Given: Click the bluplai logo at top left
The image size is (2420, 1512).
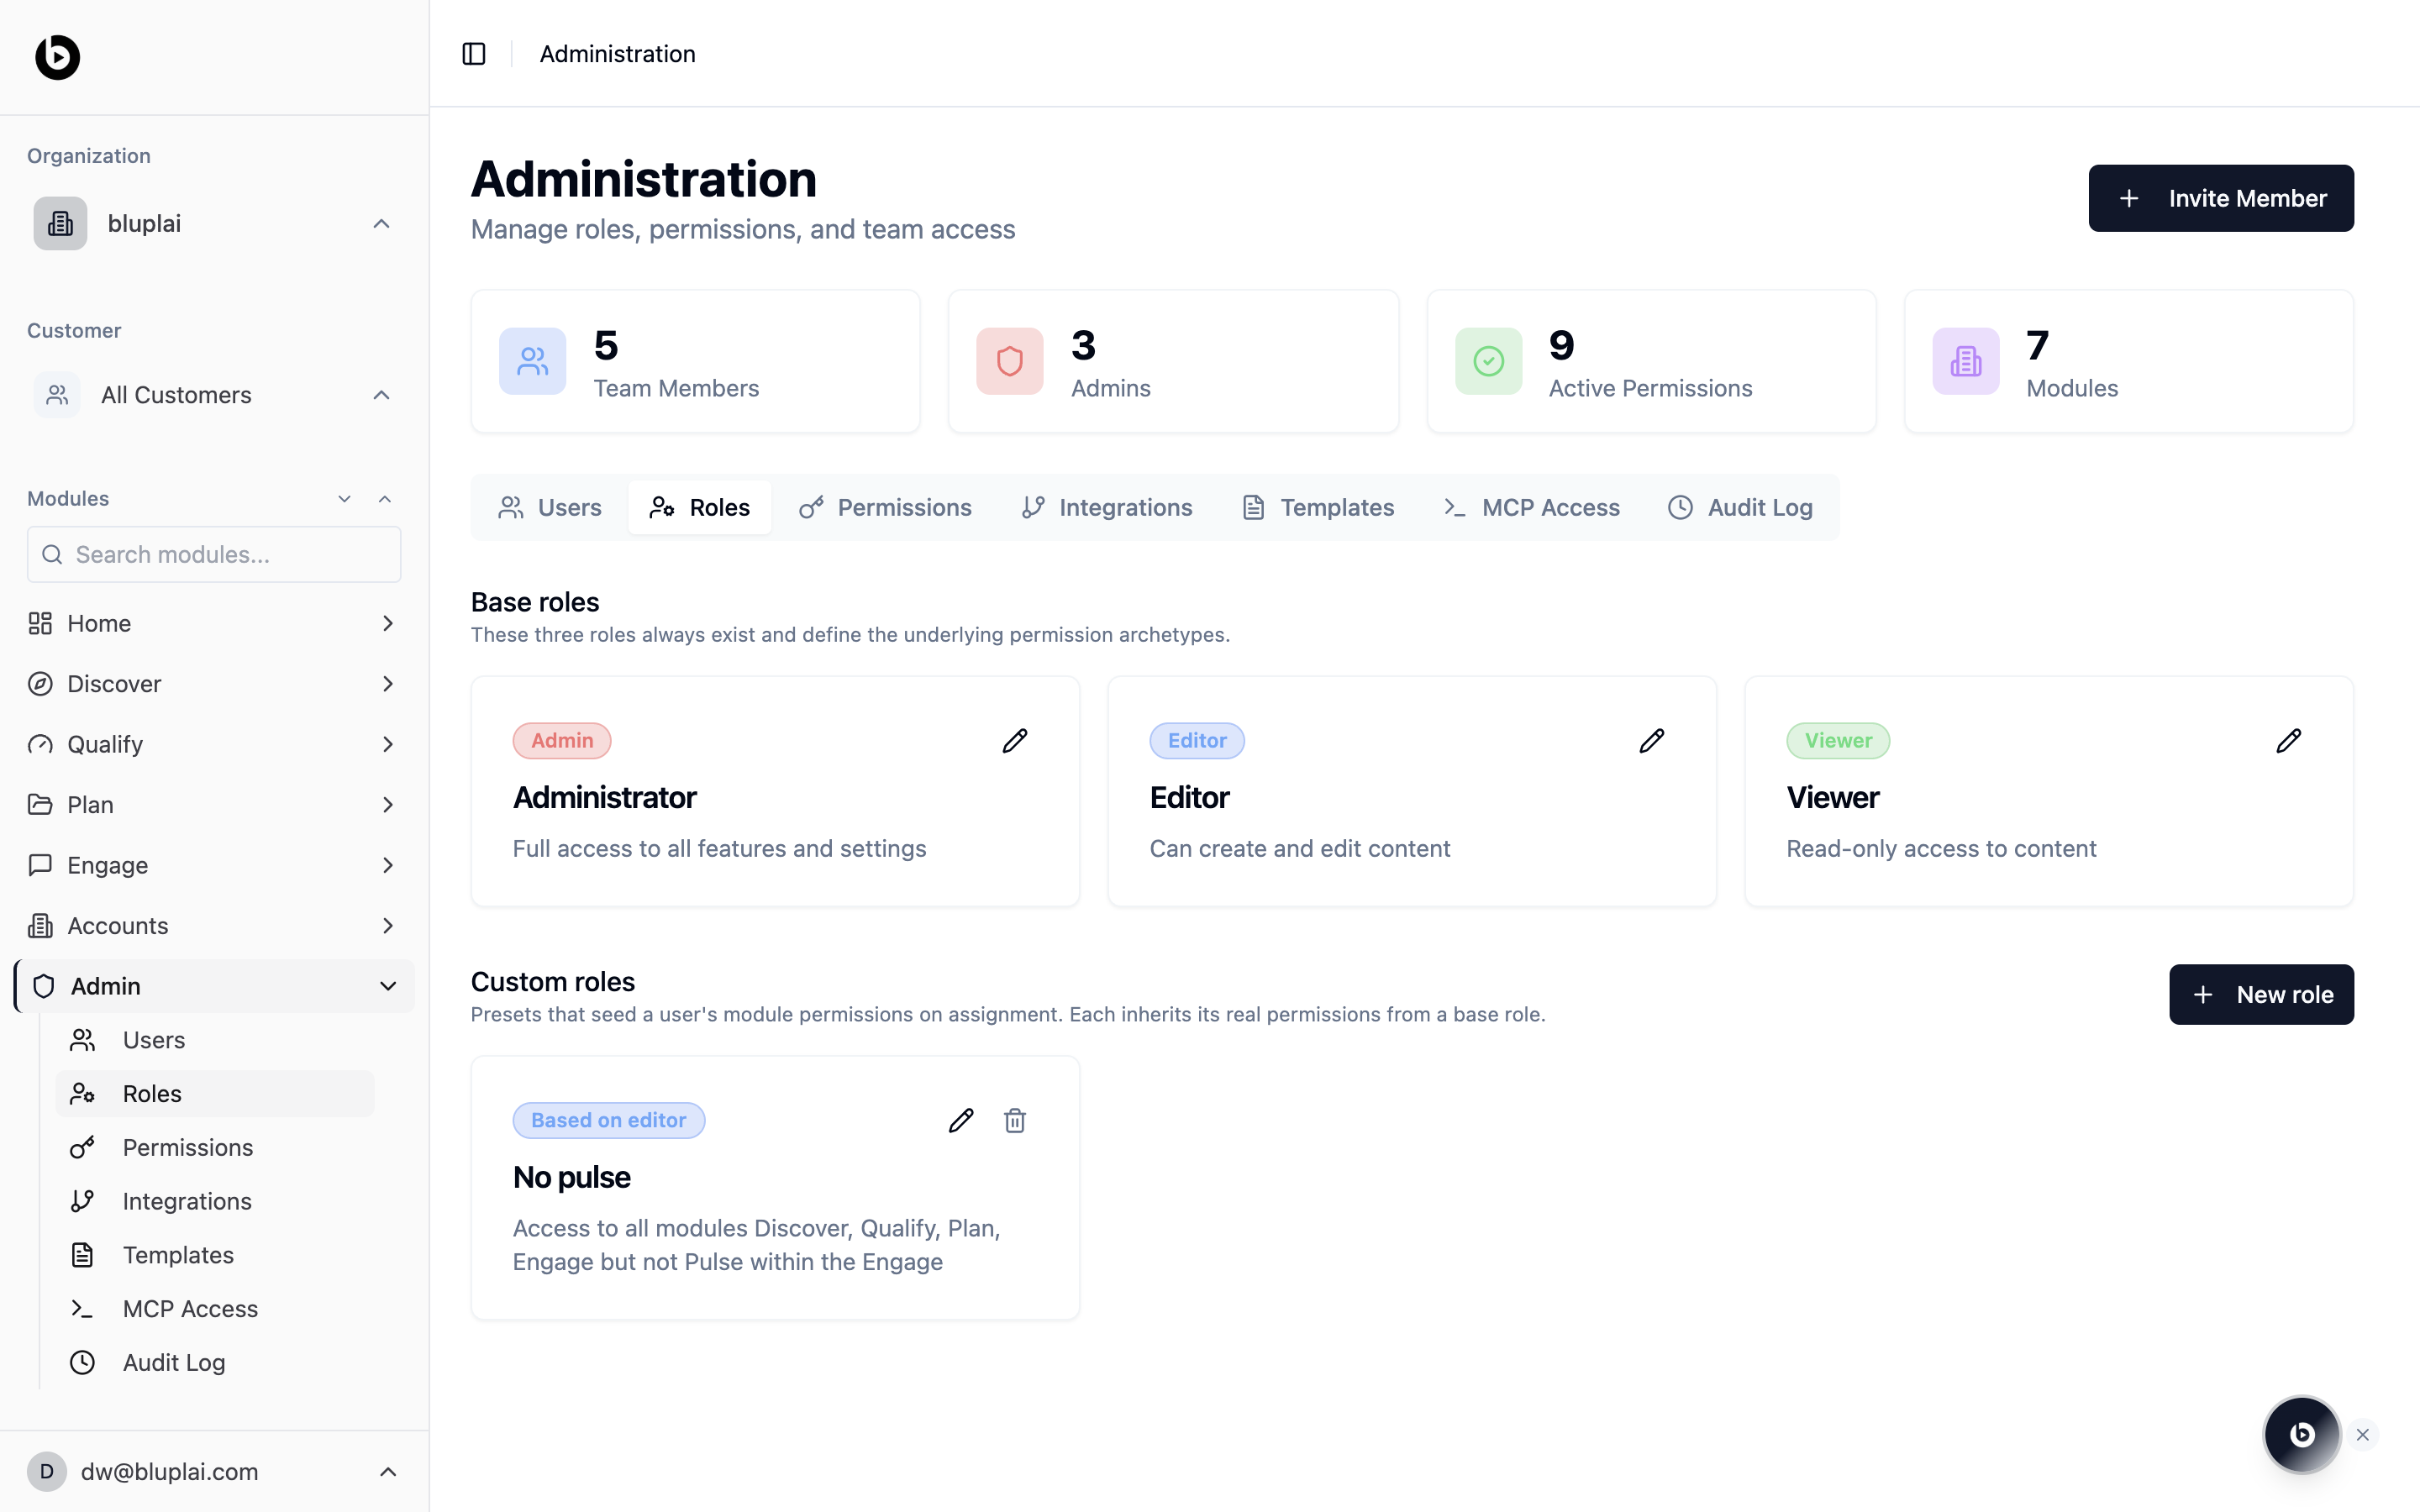Looking at the screenshot, I should [x=58, y=57].
